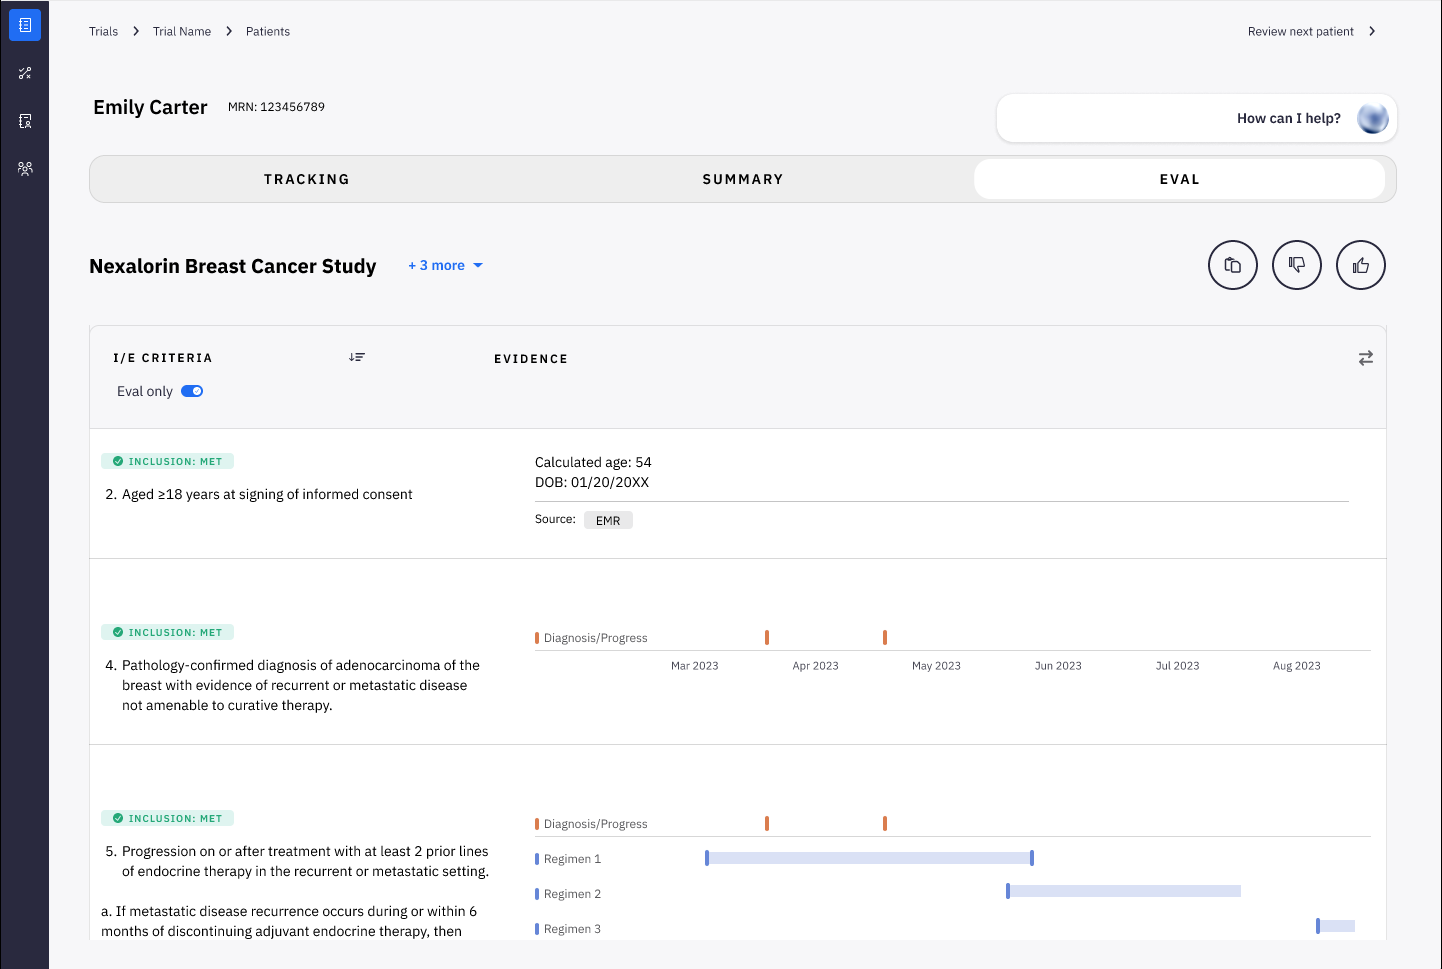Open the people group sidebar icon
The width and height of the screenshot is (1442, 969).
(x=25, y=169)
